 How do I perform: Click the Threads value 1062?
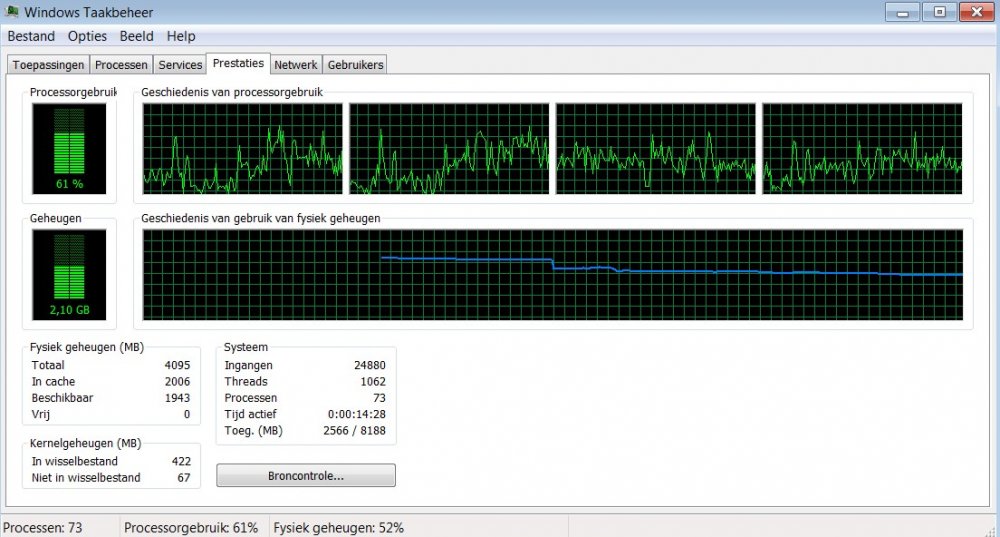coord(373,381)
